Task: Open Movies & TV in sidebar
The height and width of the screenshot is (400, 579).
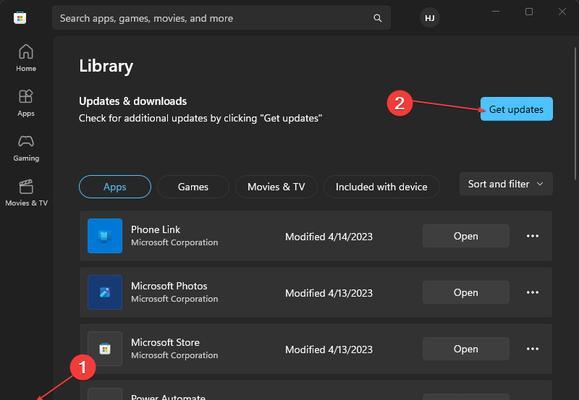Action: [x=26, y=192]
